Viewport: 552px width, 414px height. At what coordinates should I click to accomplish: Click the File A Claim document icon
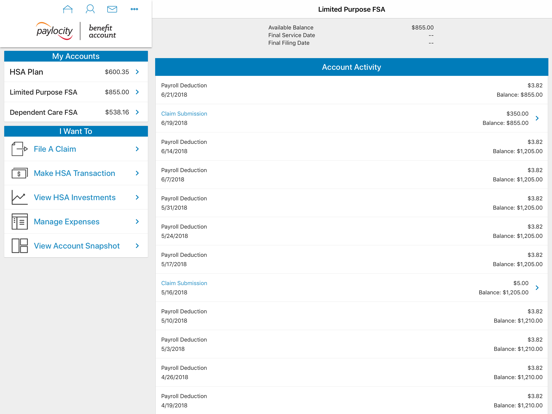coord(19,149)
